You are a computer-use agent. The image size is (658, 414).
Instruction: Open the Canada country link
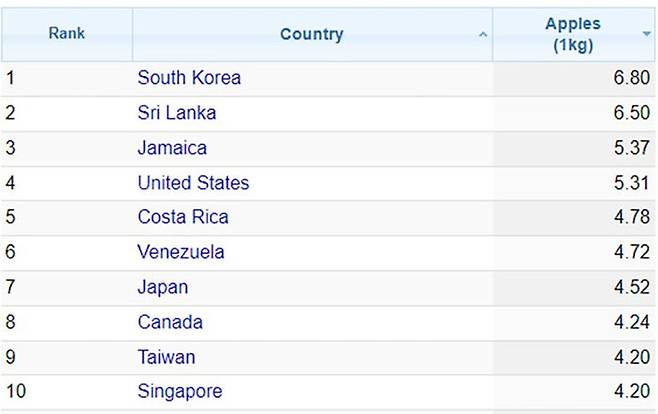pyautogui.click(x=170, y=323)
